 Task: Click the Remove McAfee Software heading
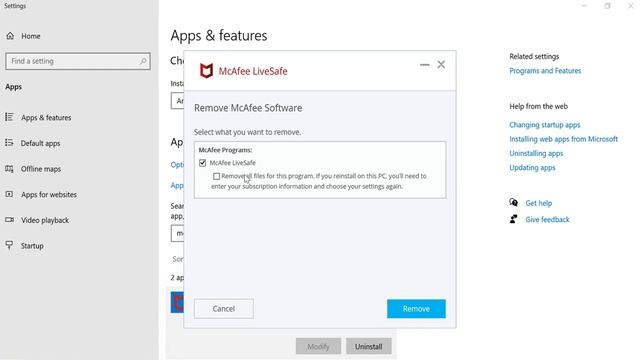click(248, 108)
